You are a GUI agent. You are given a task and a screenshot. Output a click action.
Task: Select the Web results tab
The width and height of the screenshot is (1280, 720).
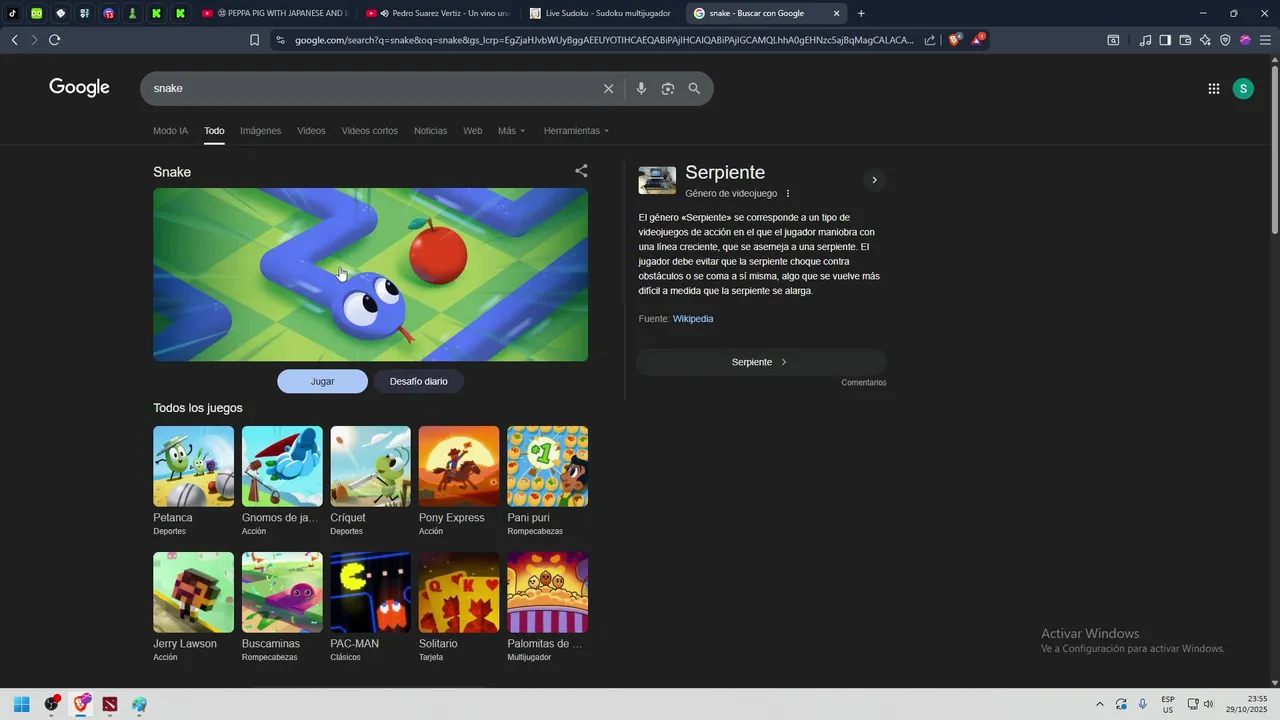pos(472,131)
